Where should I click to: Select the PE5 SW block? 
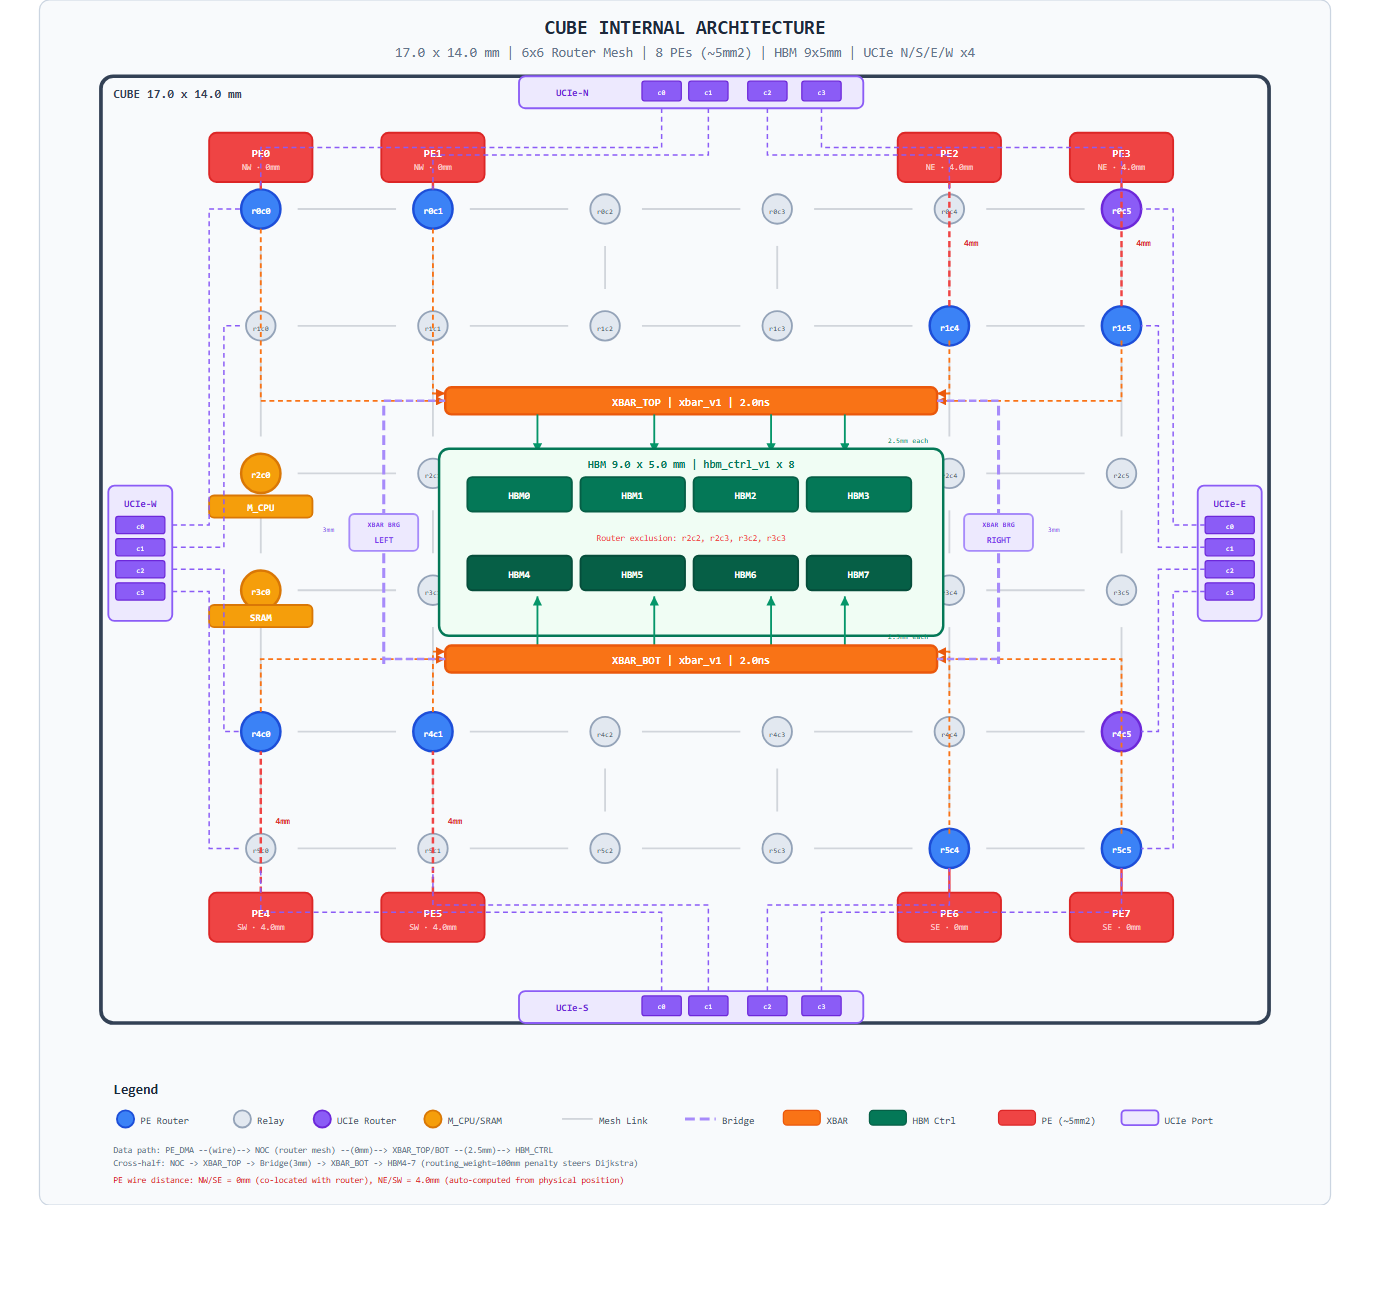click(x=433, y=918)
